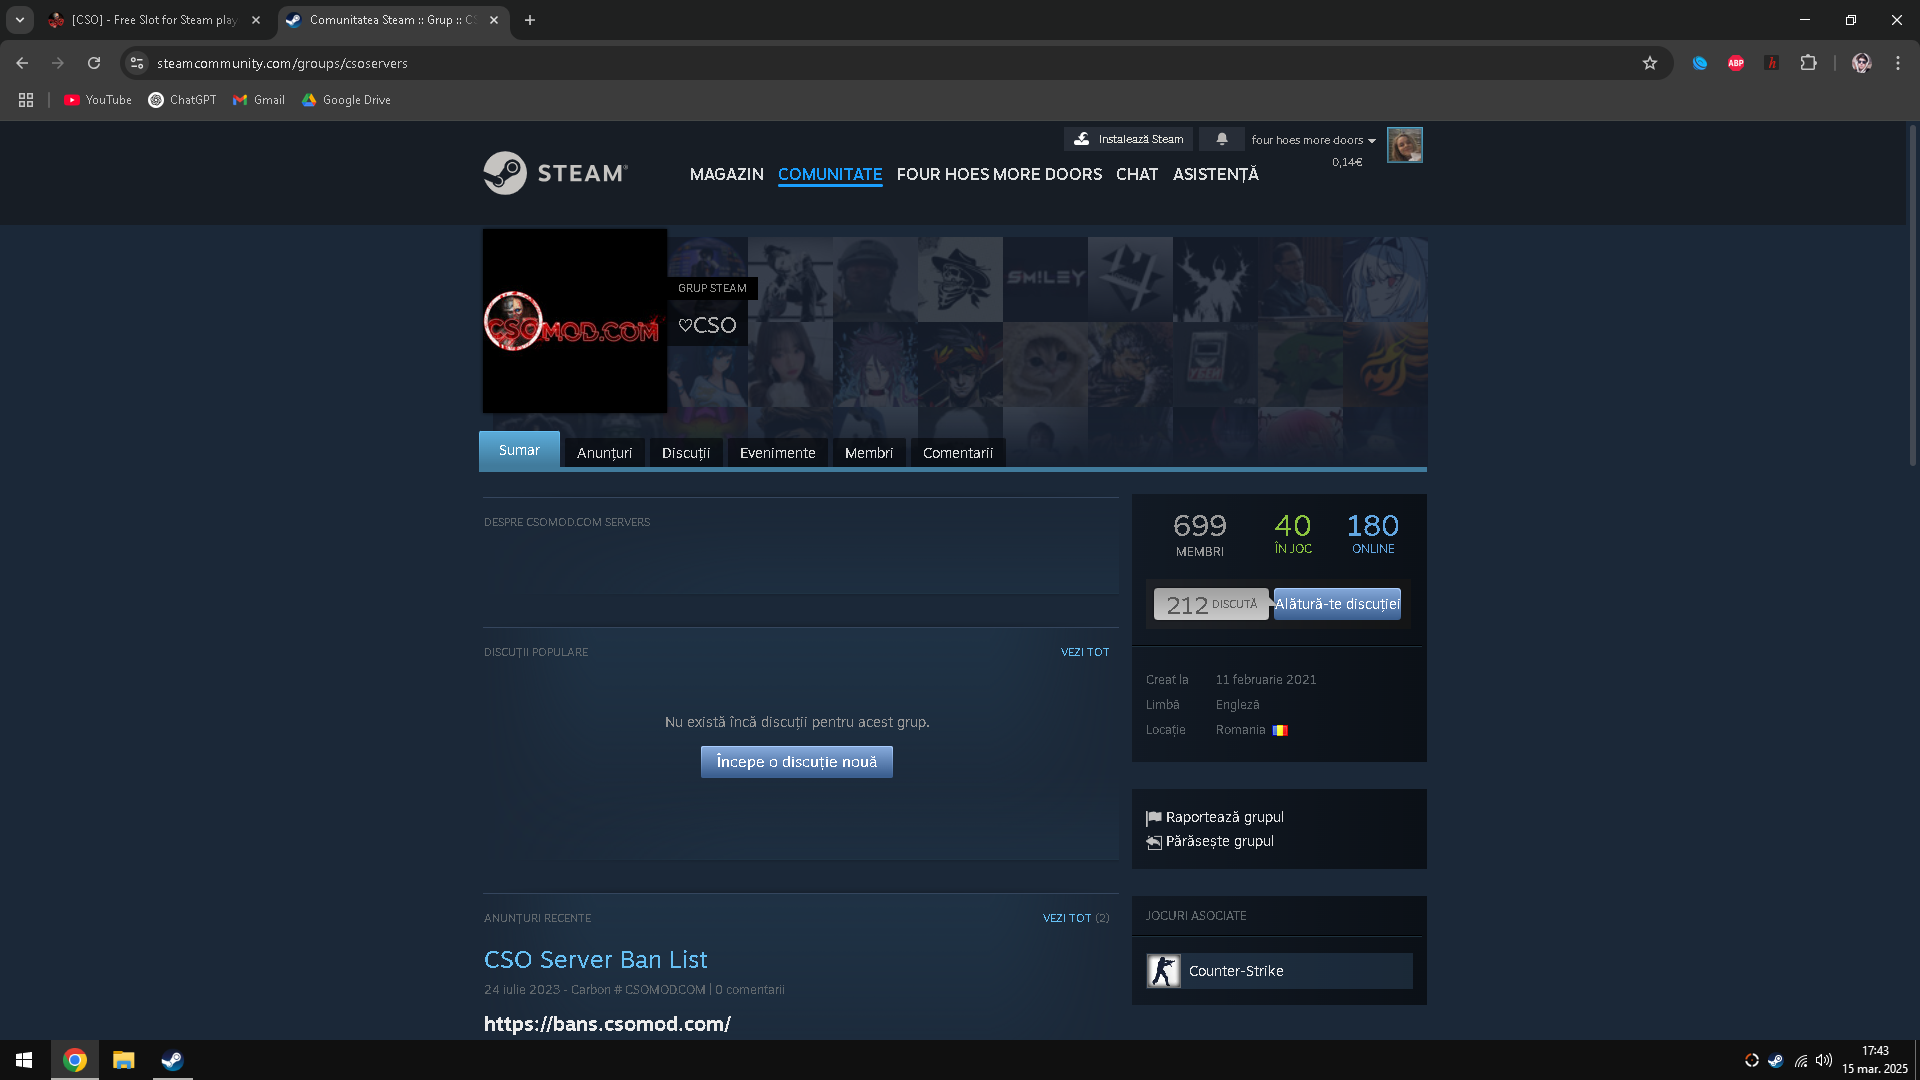
Task: Click the 'Părăsește grupul' link
Action: [1219, 841]
